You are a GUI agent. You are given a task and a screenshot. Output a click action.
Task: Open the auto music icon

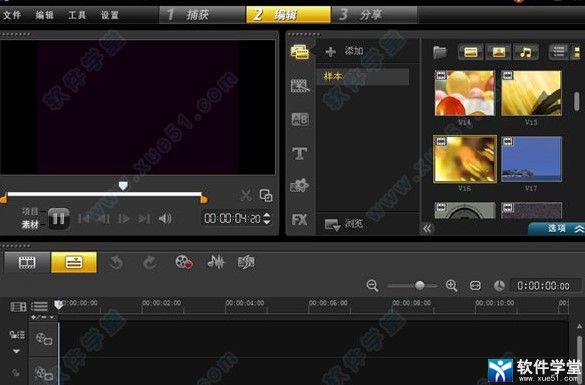246,262
